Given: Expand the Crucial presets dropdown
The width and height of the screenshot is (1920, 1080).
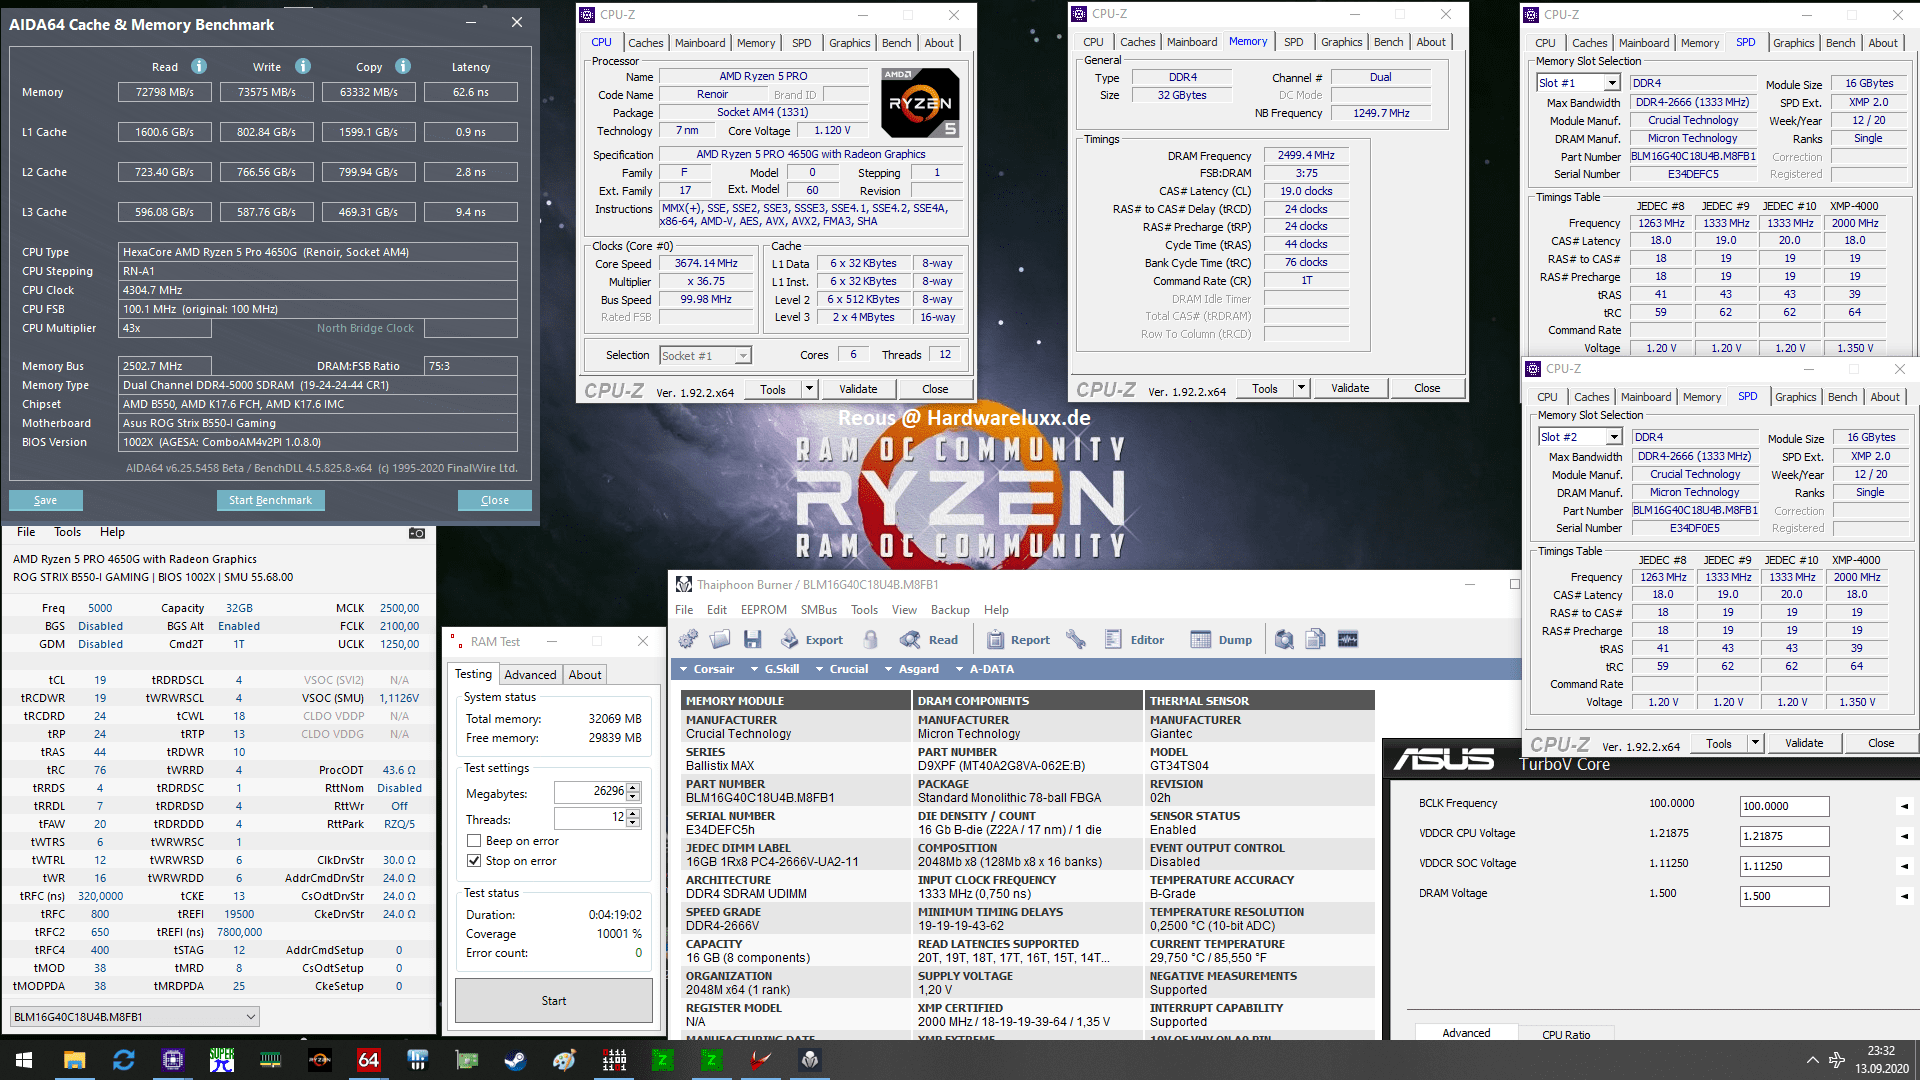Looking at the screenshot, I should point(841,669).
